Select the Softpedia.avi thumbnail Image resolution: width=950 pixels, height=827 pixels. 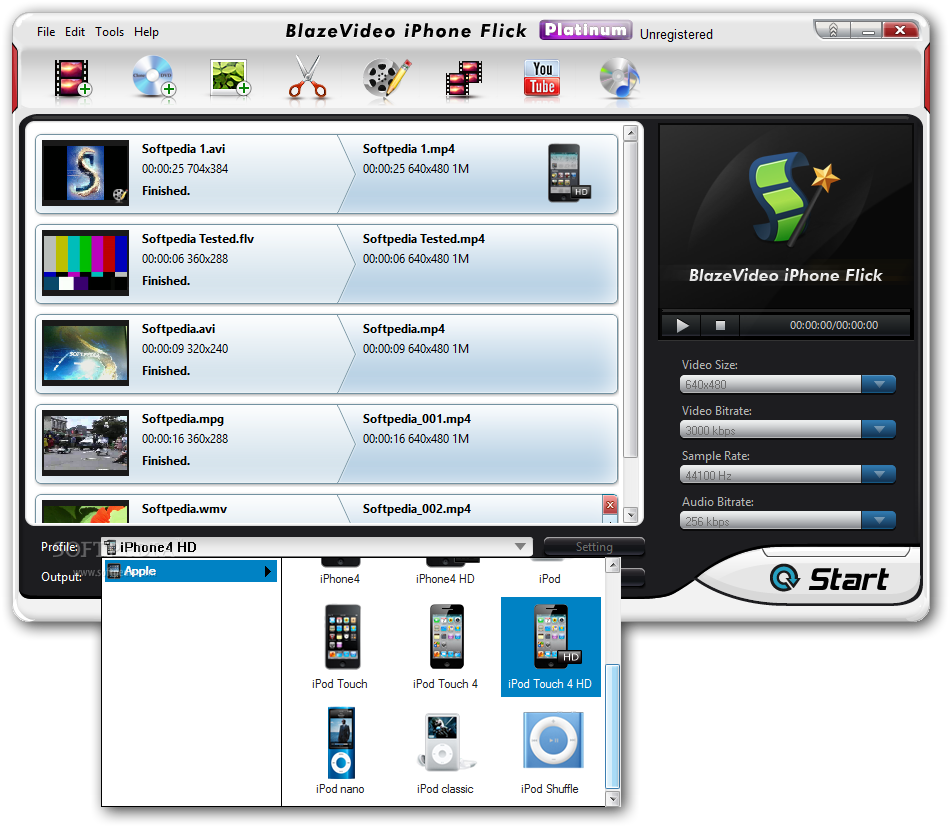85,353
